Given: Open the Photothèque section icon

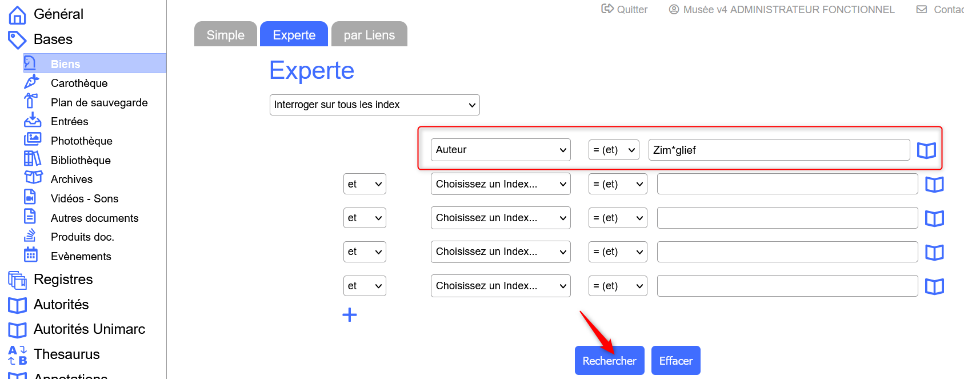Looking at the screenshot, I should click(x=32, y=140).
